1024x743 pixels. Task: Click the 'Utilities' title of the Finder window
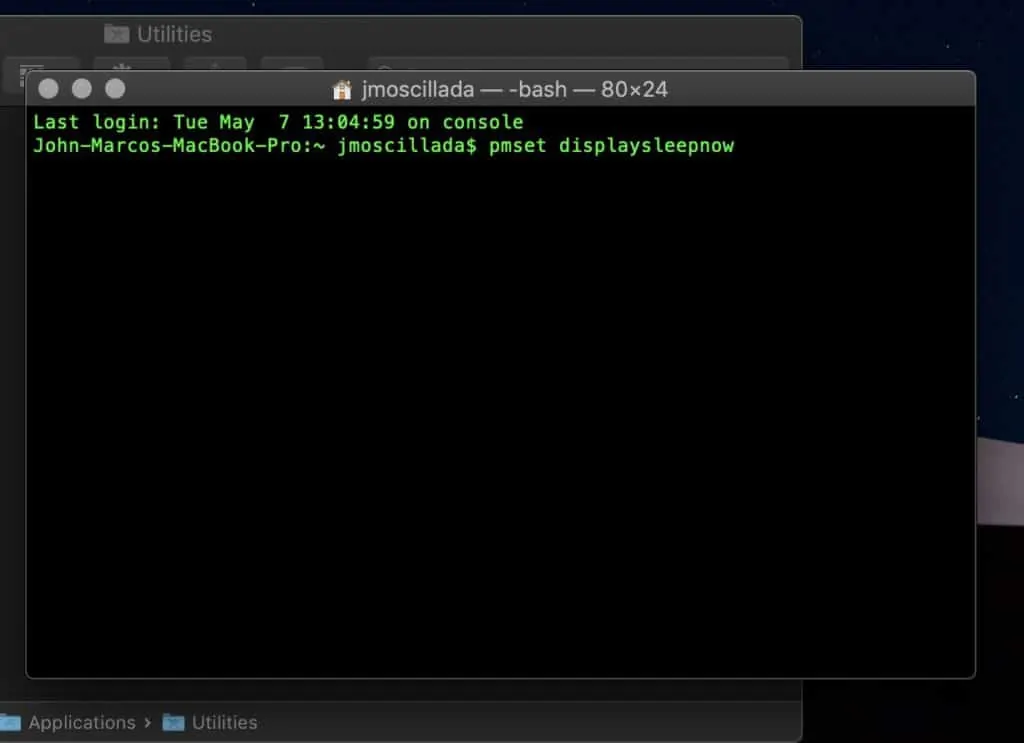pyautogui.click(x=174, y=34)
